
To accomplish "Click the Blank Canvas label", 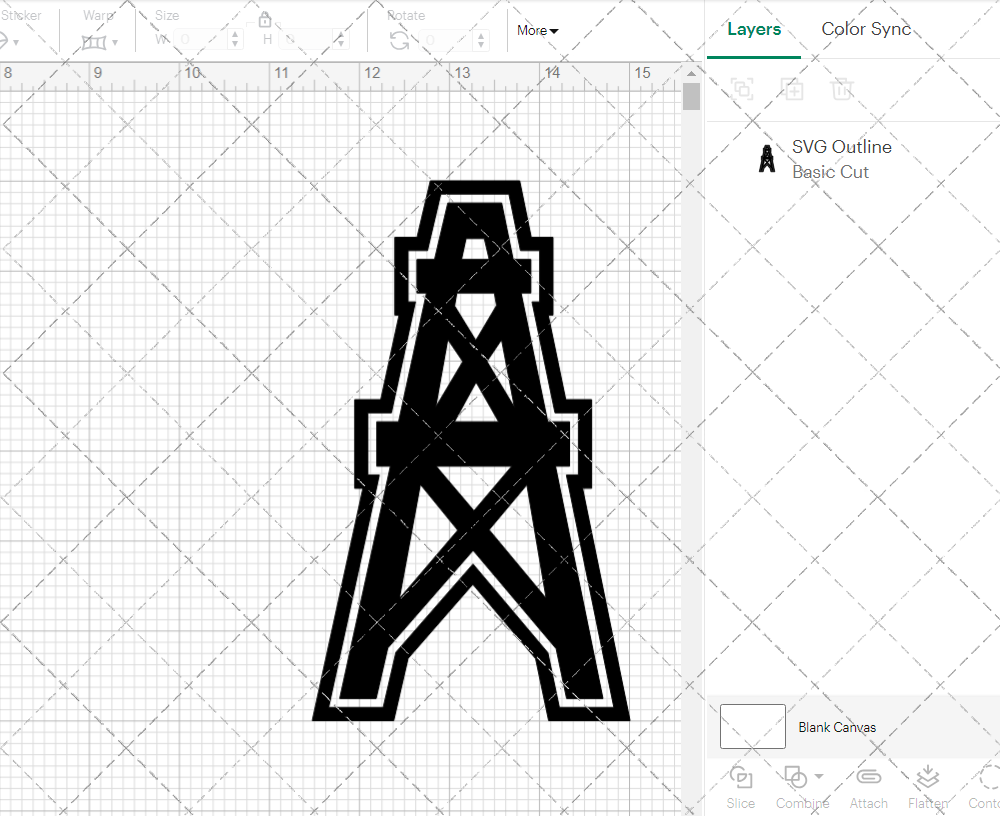I will point(837,727).
